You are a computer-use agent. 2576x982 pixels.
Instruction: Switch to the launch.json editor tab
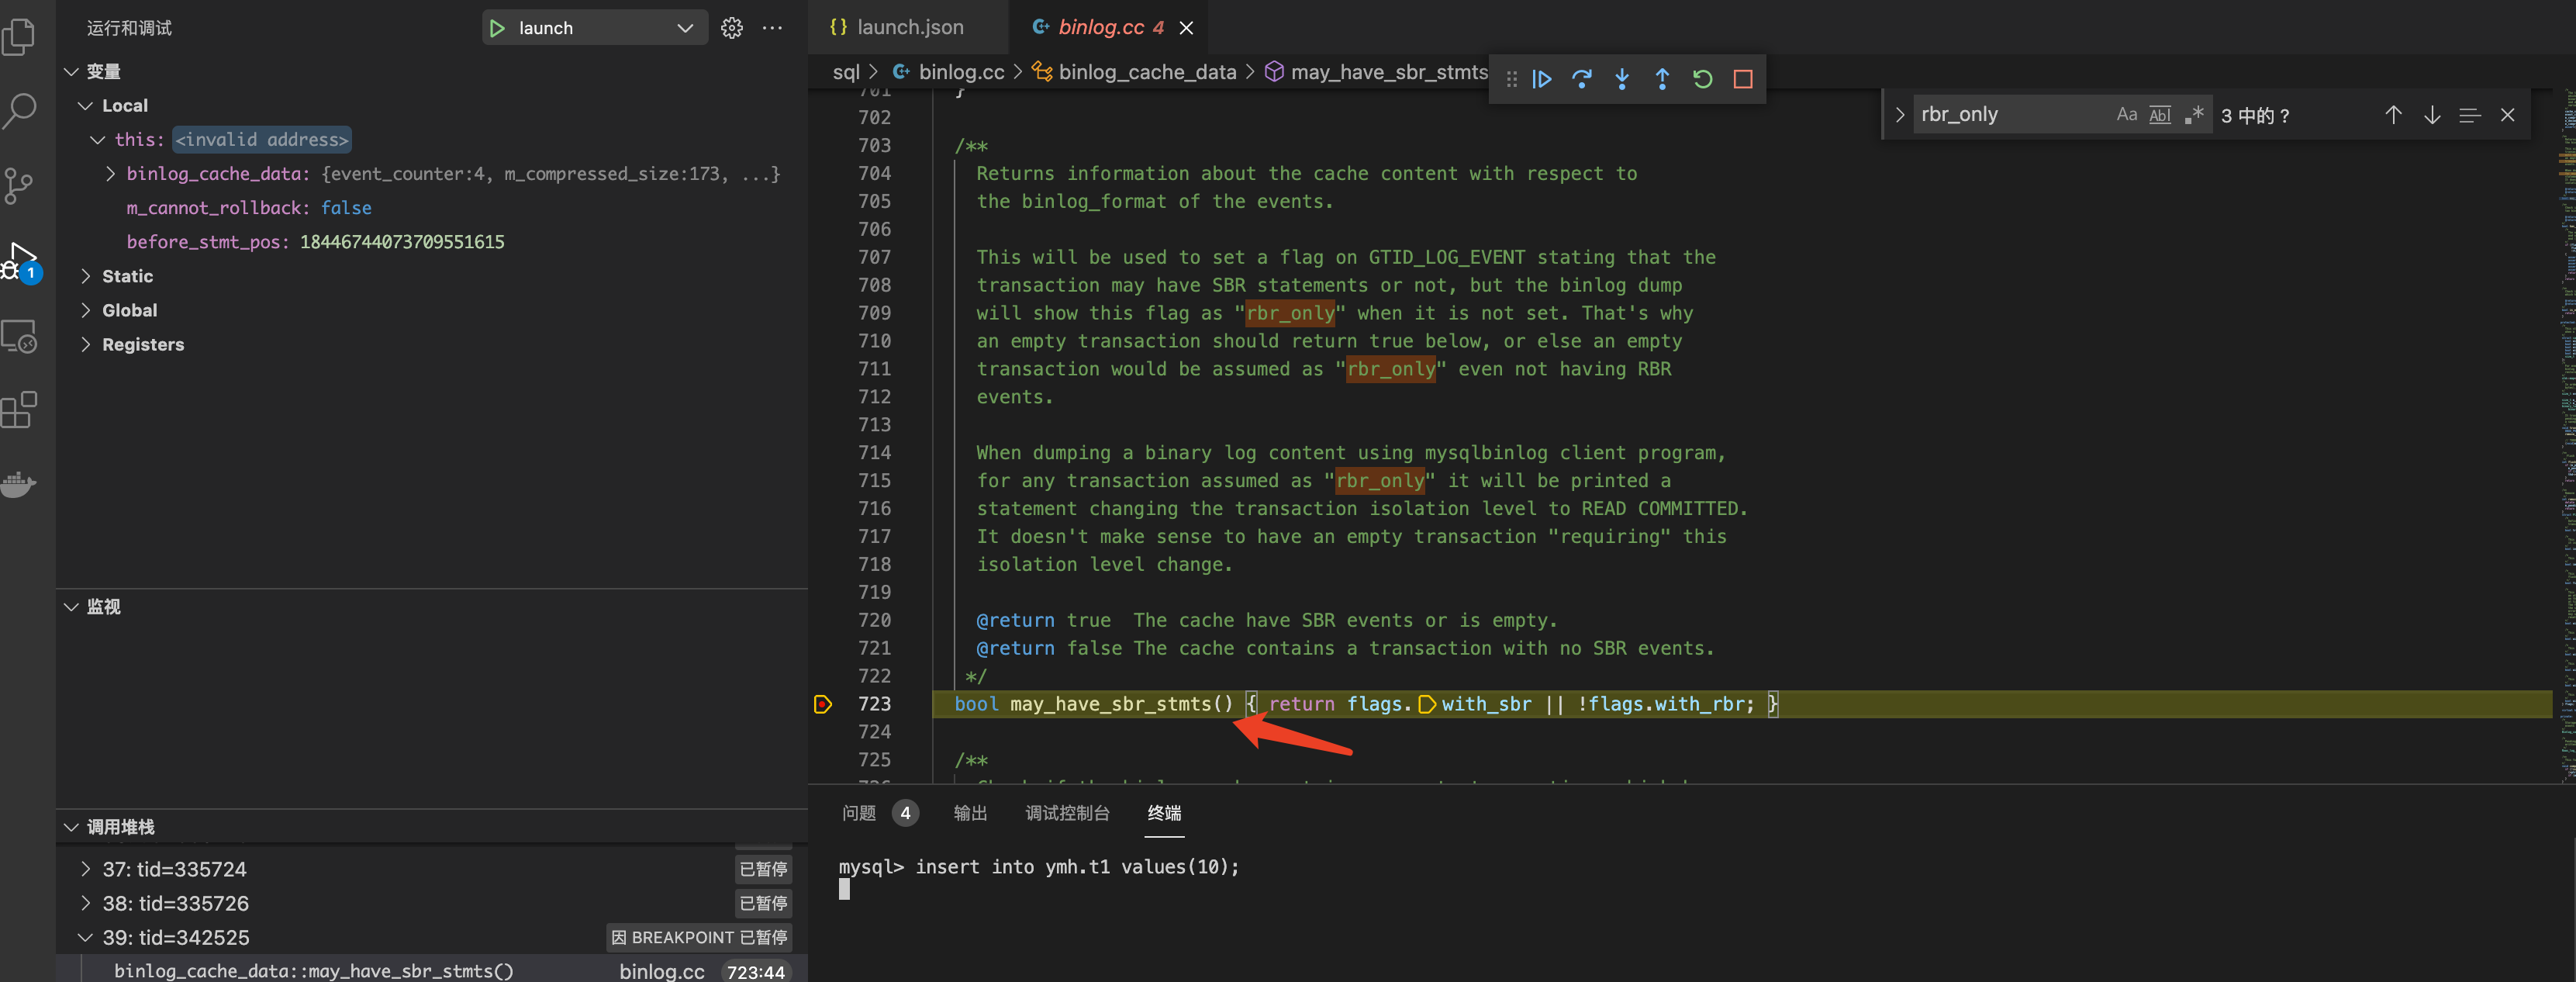tap(897, 28)
